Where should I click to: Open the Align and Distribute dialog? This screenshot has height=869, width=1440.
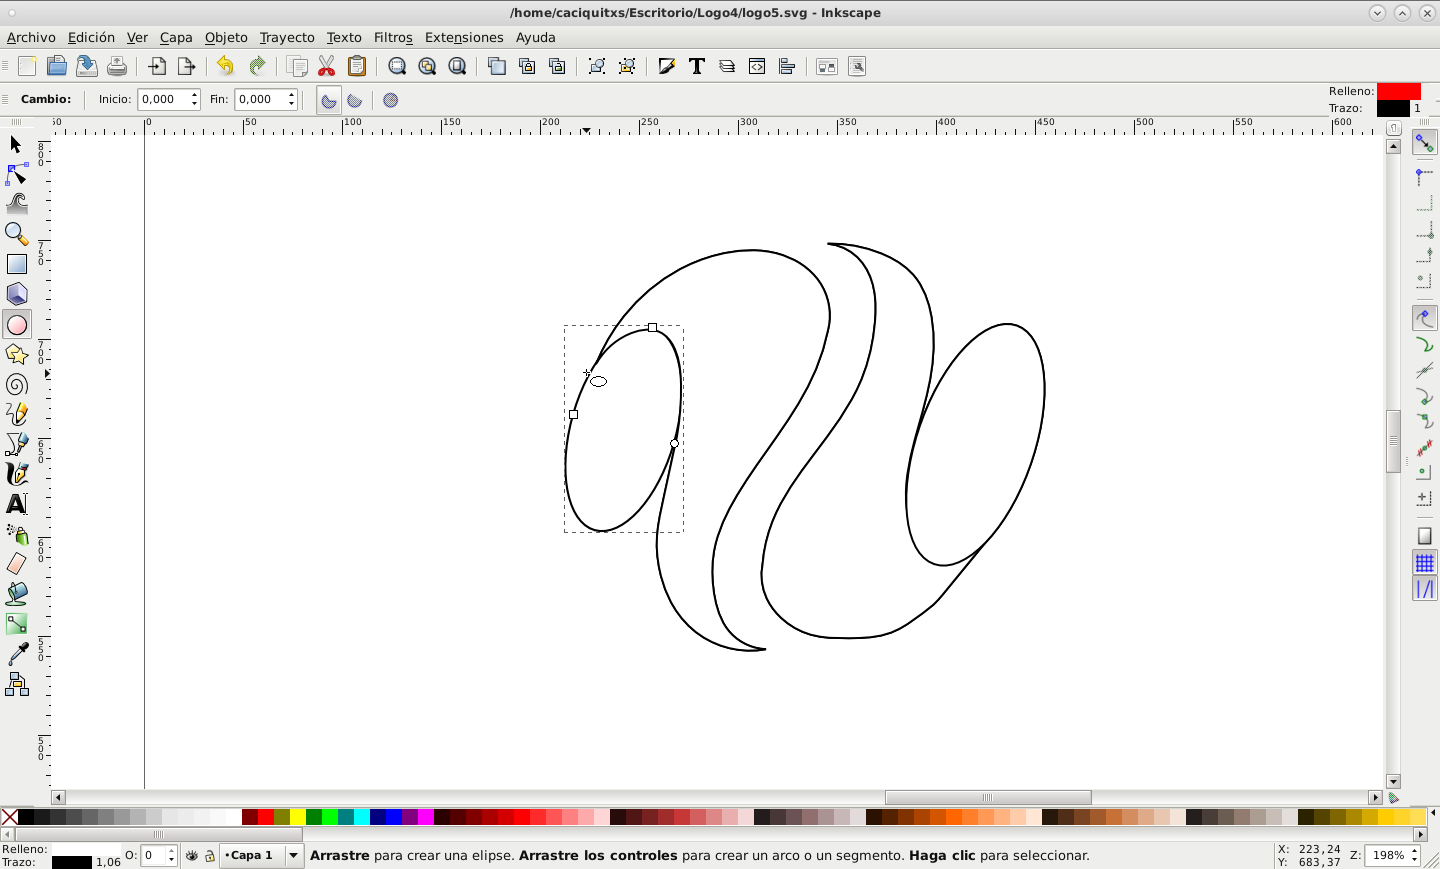[787, 66]
